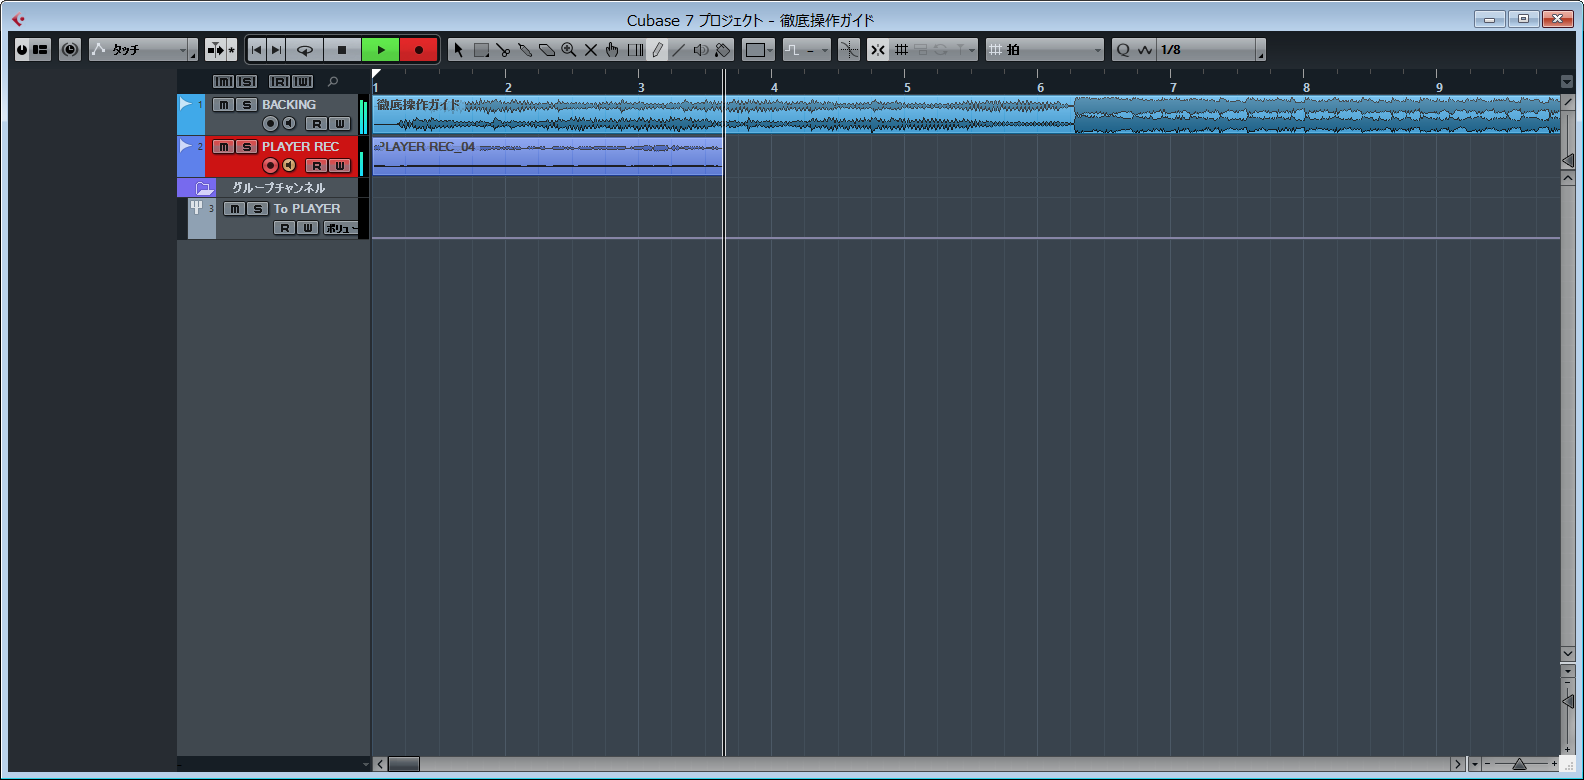
Task: Enable Read automation on BACKING track
Action: [x=317, y=124]
